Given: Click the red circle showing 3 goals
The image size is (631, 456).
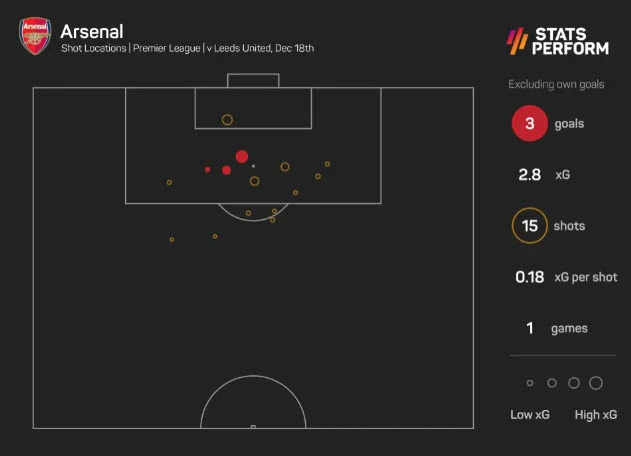Looking at the screenshot, I should click(529, 125).
